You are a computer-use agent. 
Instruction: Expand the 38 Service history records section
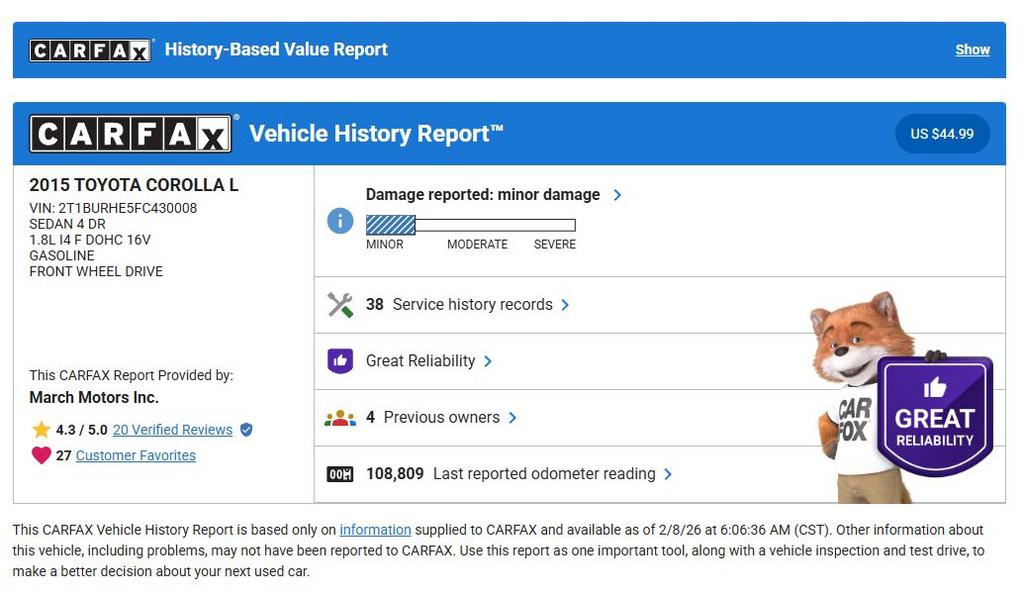point(565,305)
